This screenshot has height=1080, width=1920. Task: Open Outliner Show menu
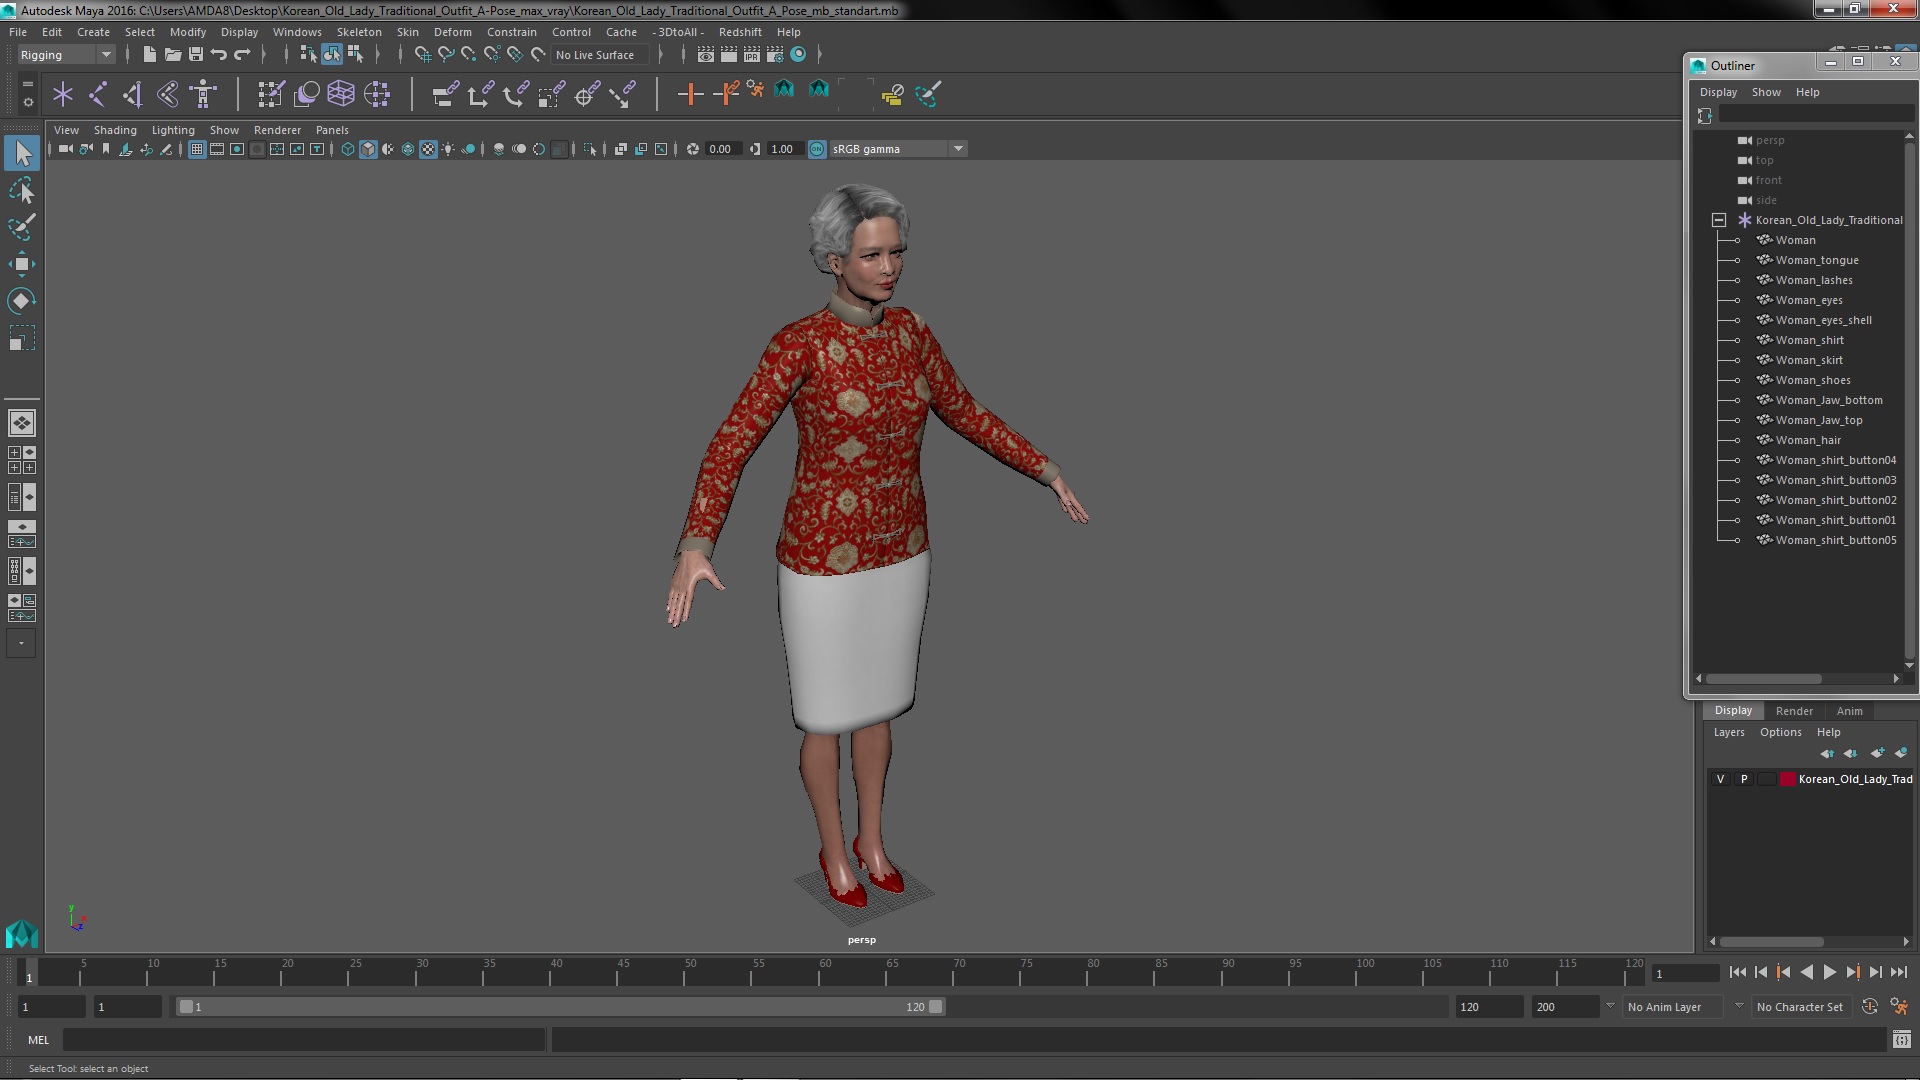tap(1766, 92)
